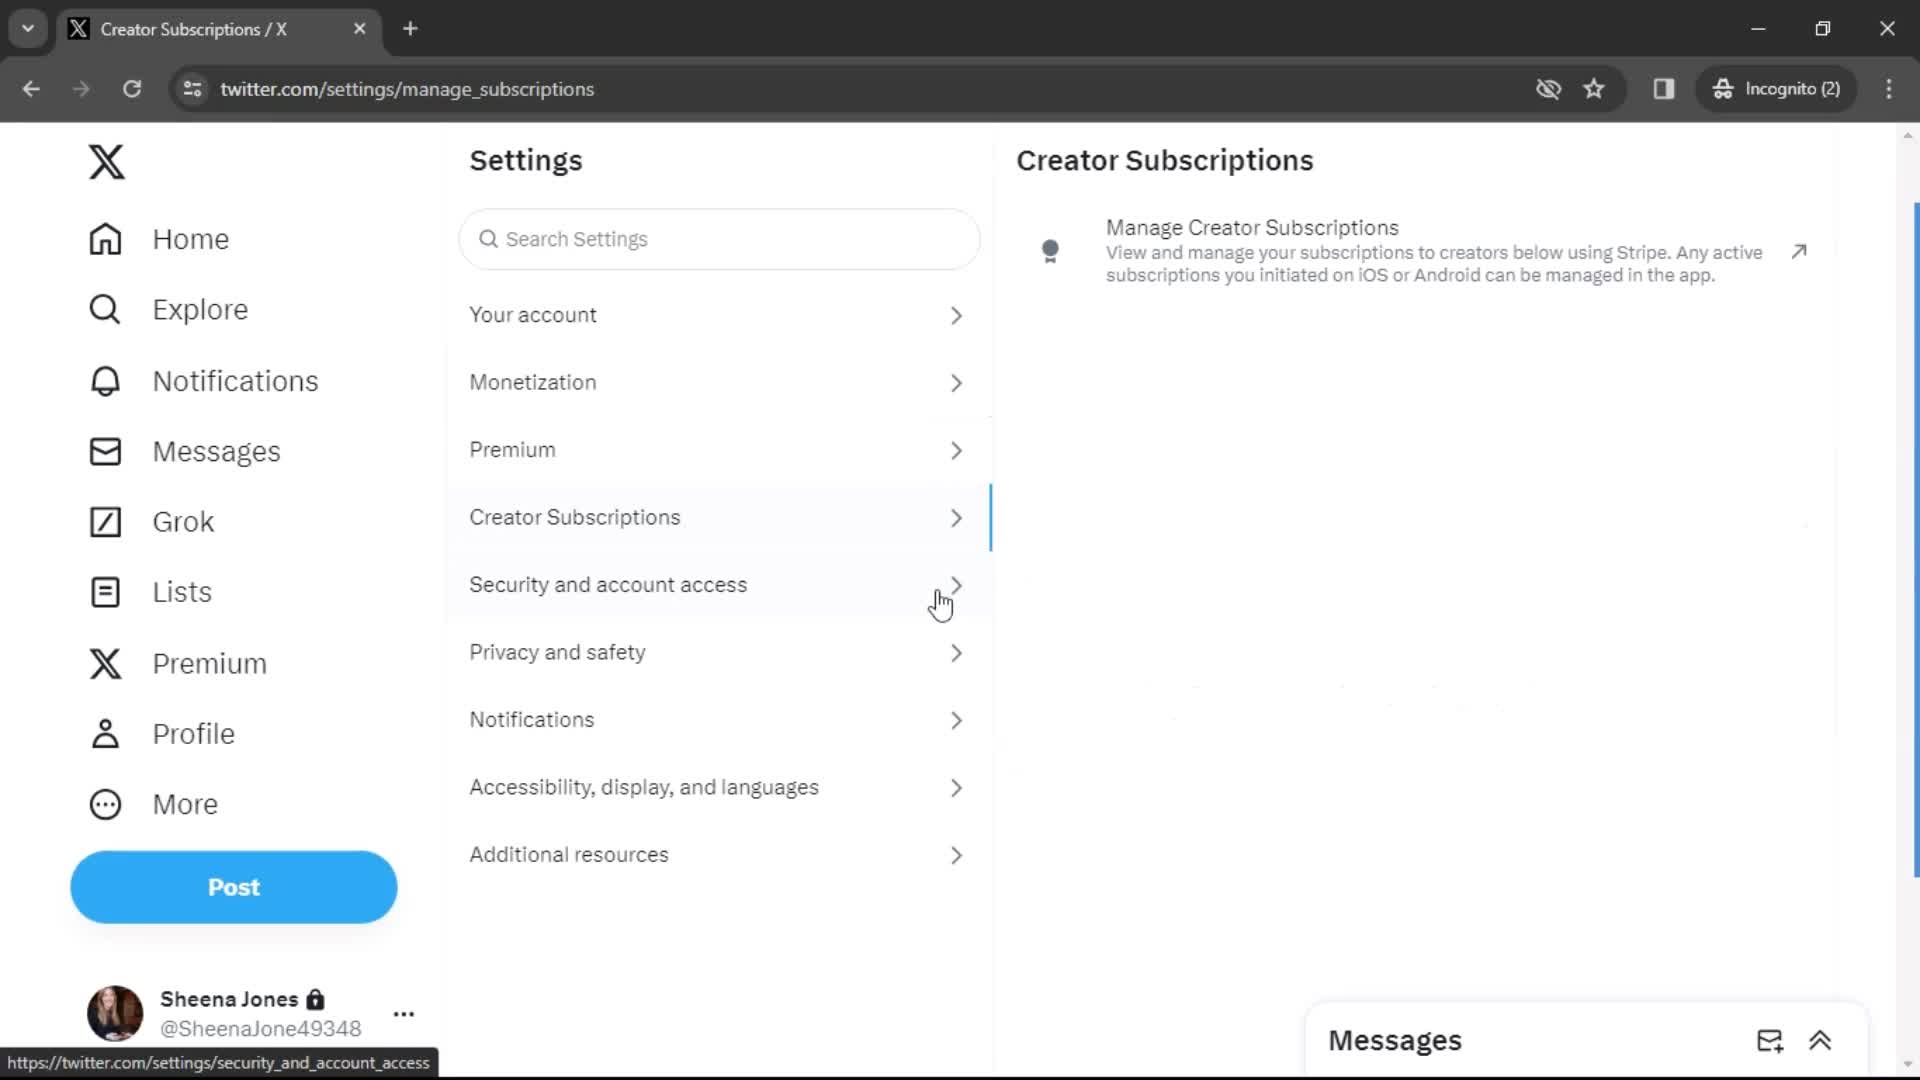The width and height of the screenshot is (1920, 1080).
Task: Click the Grok text link
Action: click(x=183, y=522)
